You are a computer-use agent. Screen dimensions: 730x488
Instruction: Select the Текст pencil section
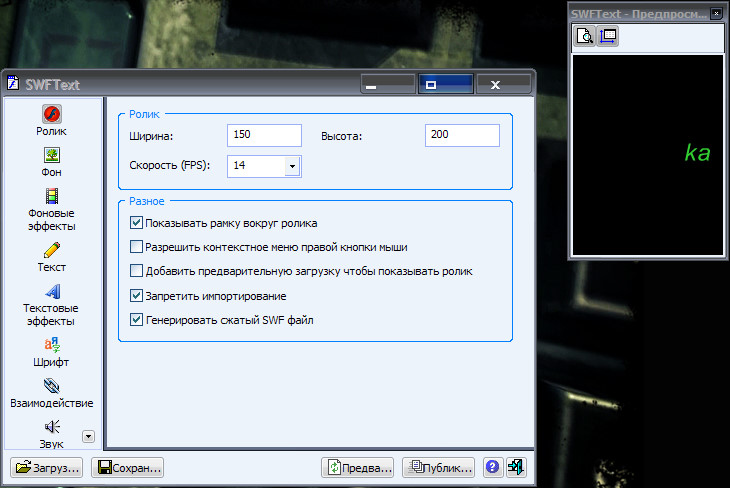click(51, 257)
